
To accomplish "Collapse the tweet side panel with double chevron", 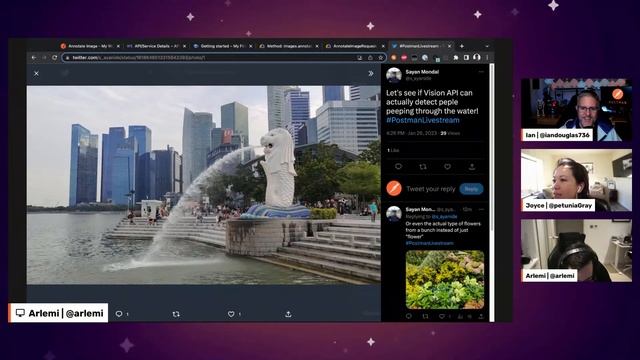I will [x=371, y=73].
